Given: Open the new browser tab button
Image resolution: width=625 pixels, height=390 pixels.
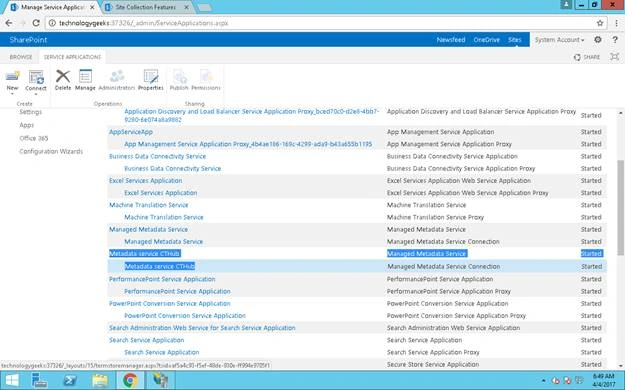Looking at the screenshot, I should click(x=204, y=8).
